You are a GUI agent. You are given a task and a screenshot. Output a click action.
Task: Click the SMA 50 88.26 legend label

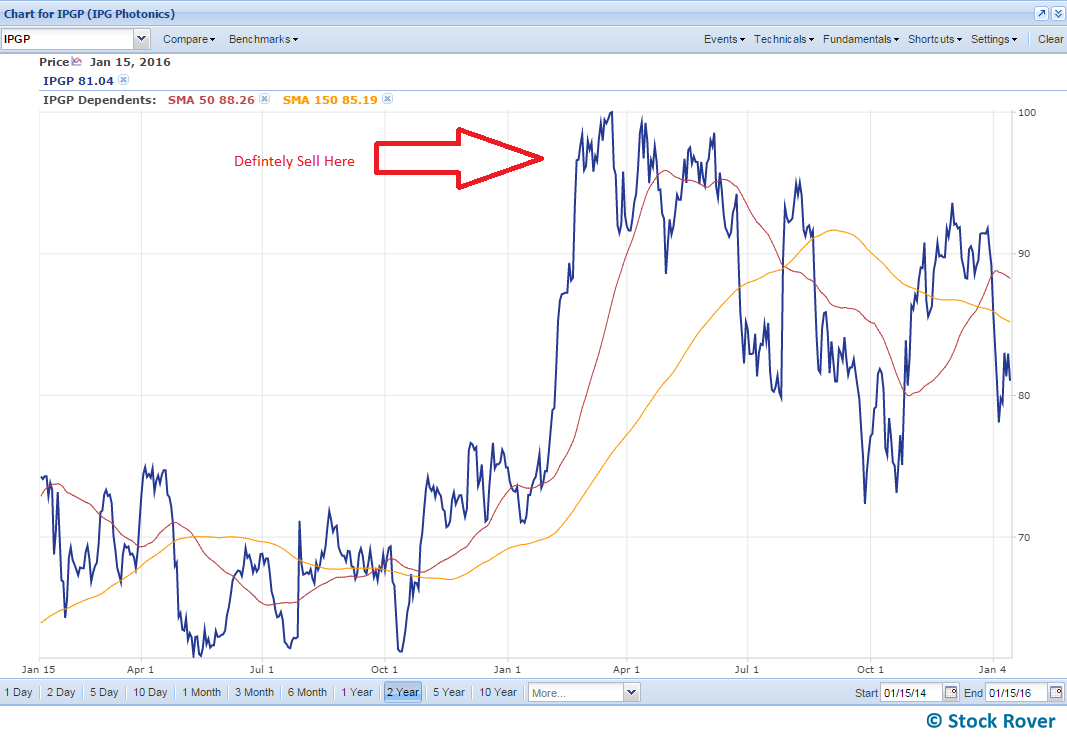[211, 100]
